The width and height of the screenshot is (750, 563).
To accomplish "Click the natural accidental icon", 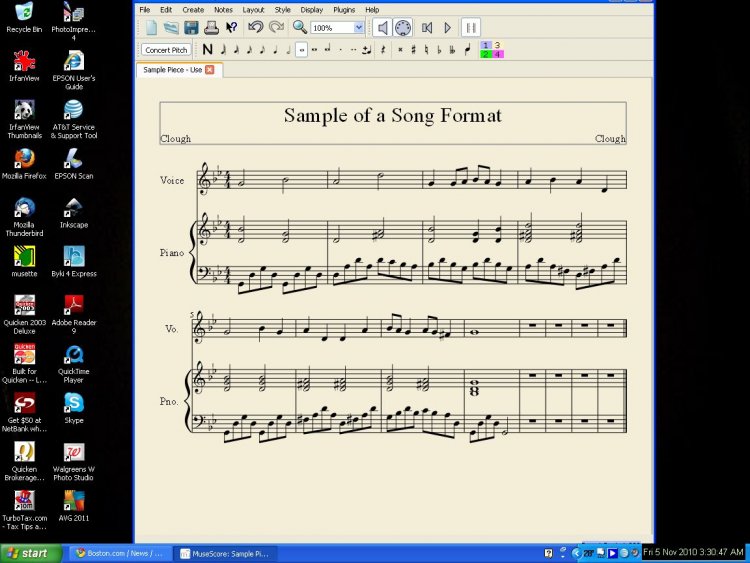I will pos(427,49).
